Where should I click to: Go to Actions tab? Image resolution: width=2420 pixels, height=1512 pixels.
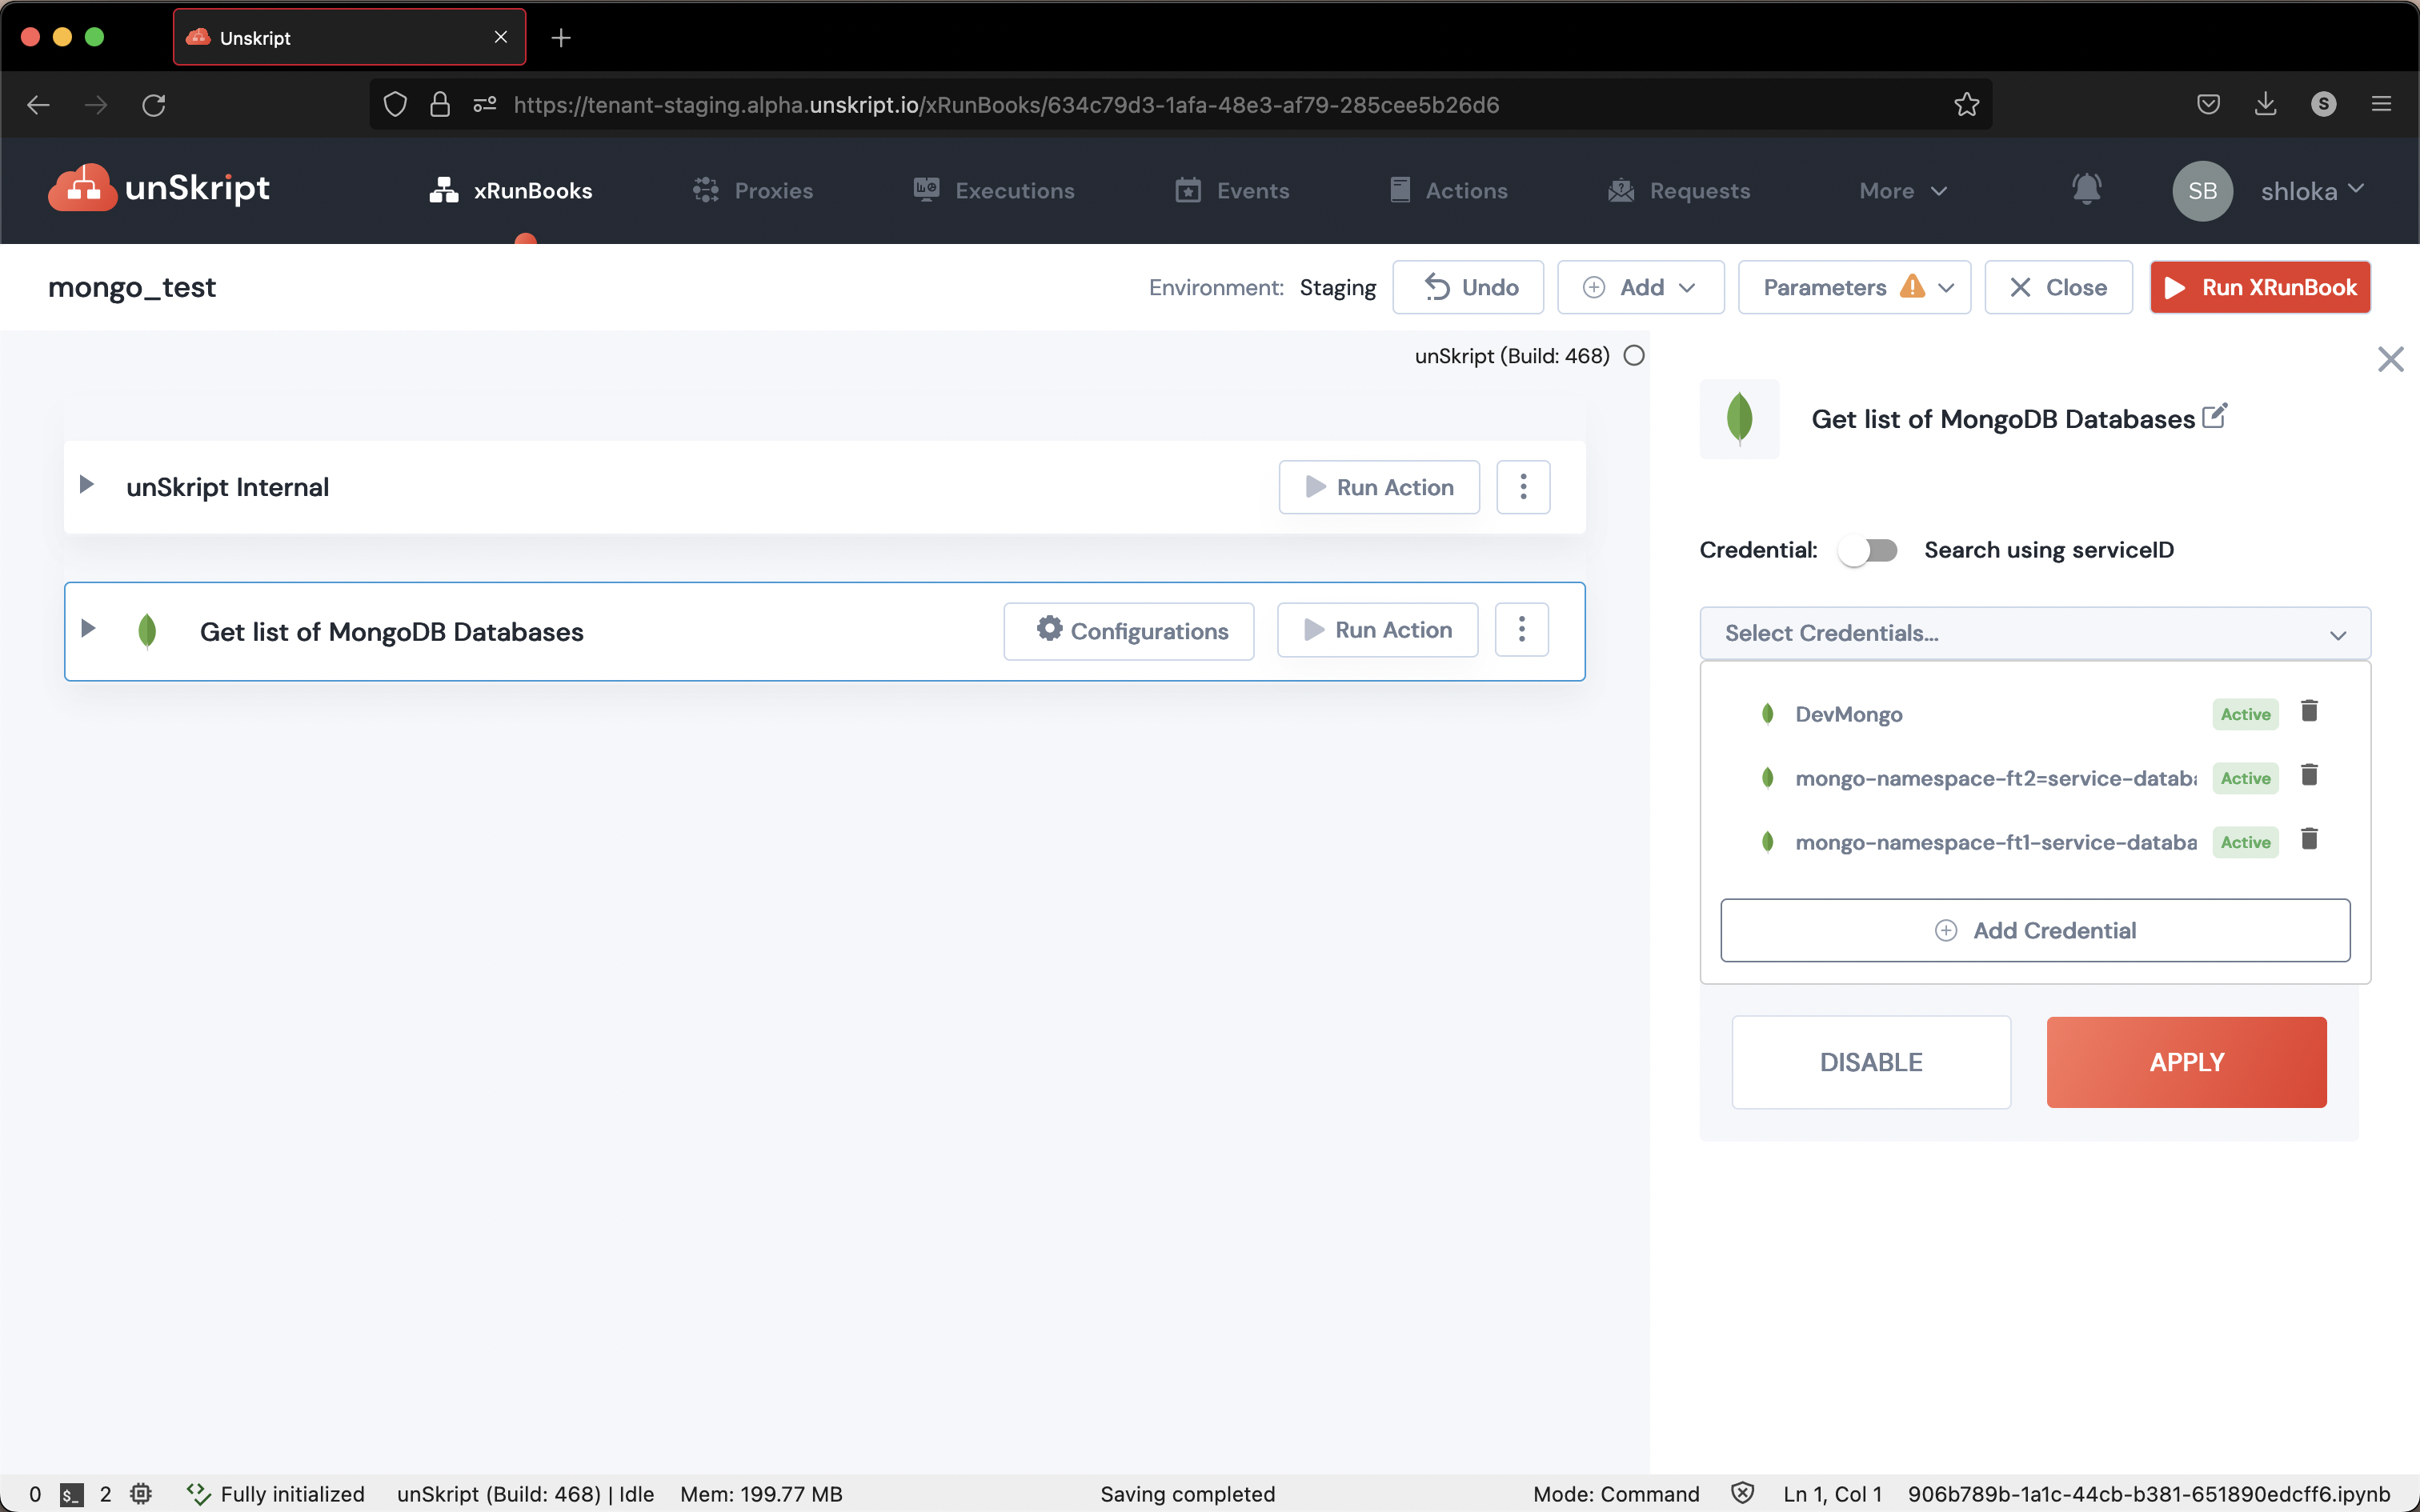(x=1448, y=190)
